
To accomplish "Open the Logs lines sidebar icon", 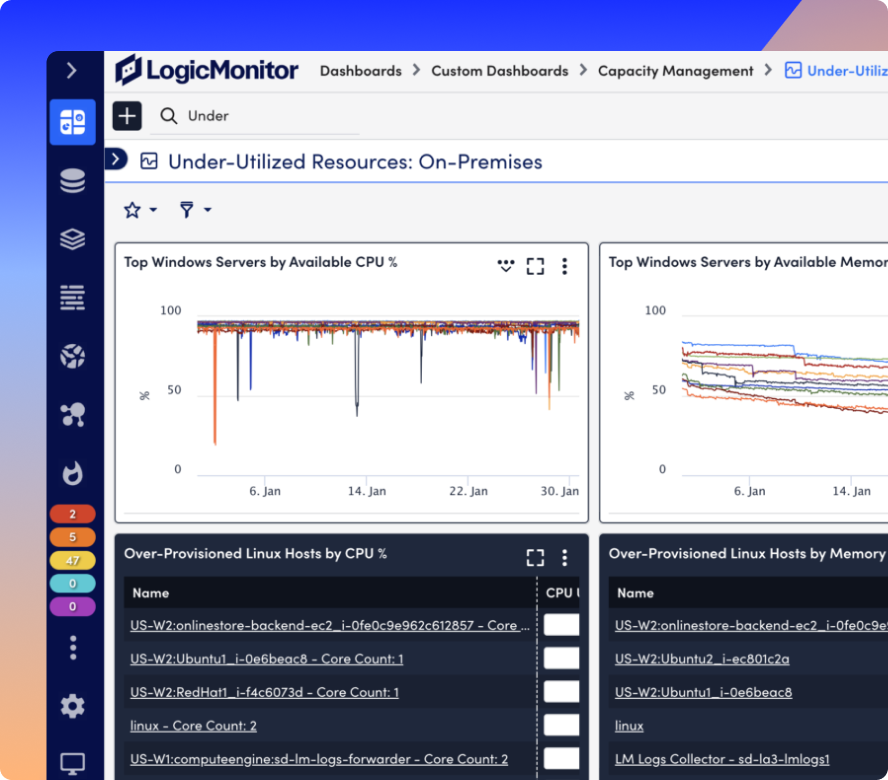I will pyautogui.click(x=72, y=297).
